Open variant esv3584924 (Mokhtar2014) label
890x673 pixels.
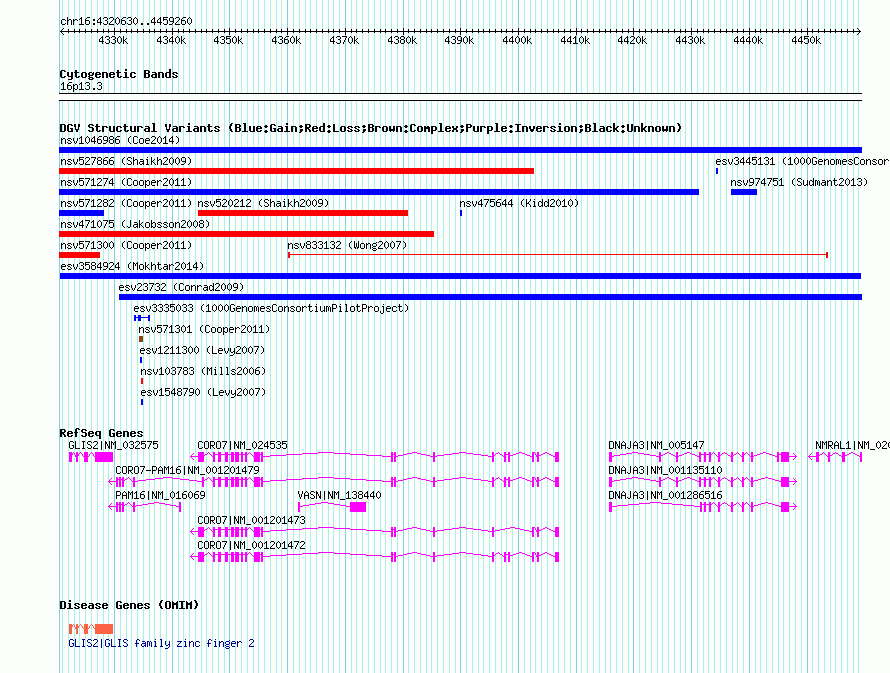pyautogui.click(x=132, y=266)
